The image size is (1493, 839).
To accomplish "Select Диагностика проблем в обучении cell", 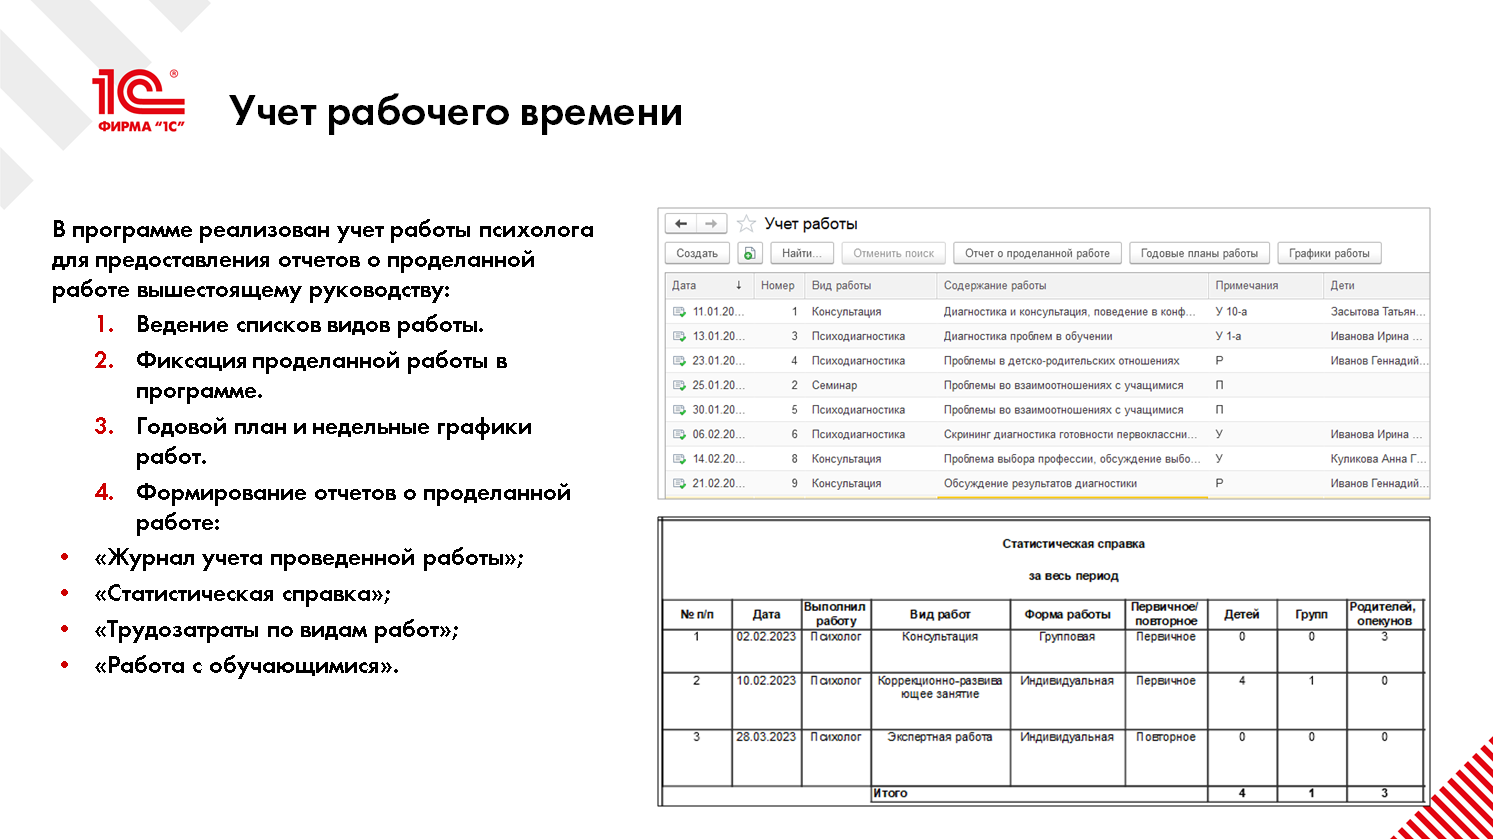I will point(1028,336).
